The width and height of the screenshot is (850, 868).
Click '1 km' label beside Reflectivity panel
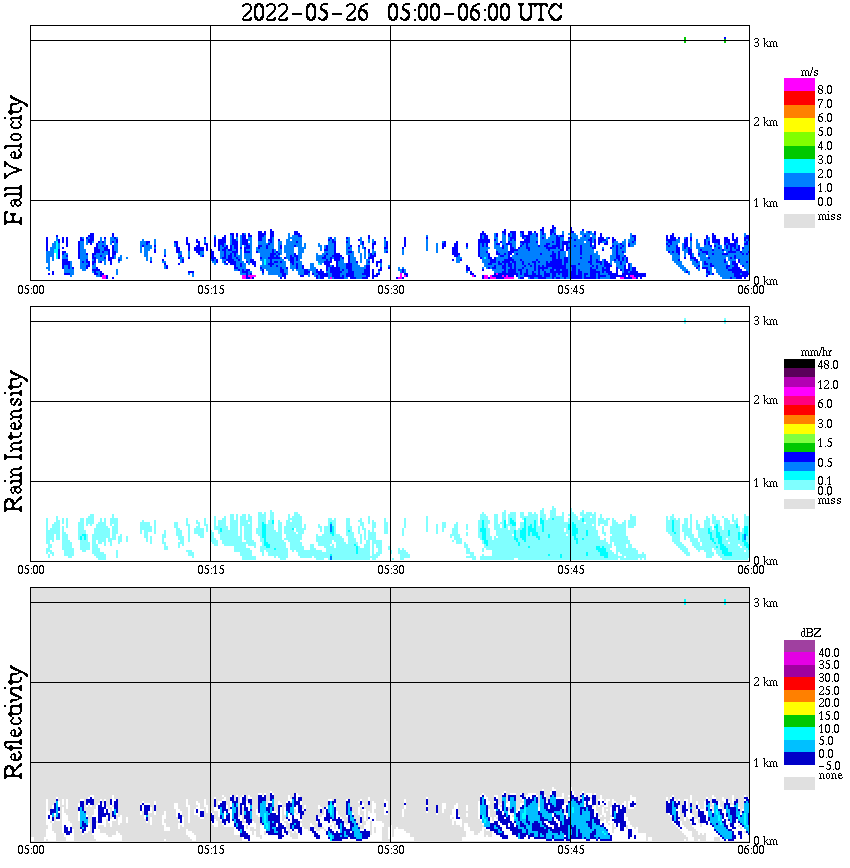click(765, 763)
